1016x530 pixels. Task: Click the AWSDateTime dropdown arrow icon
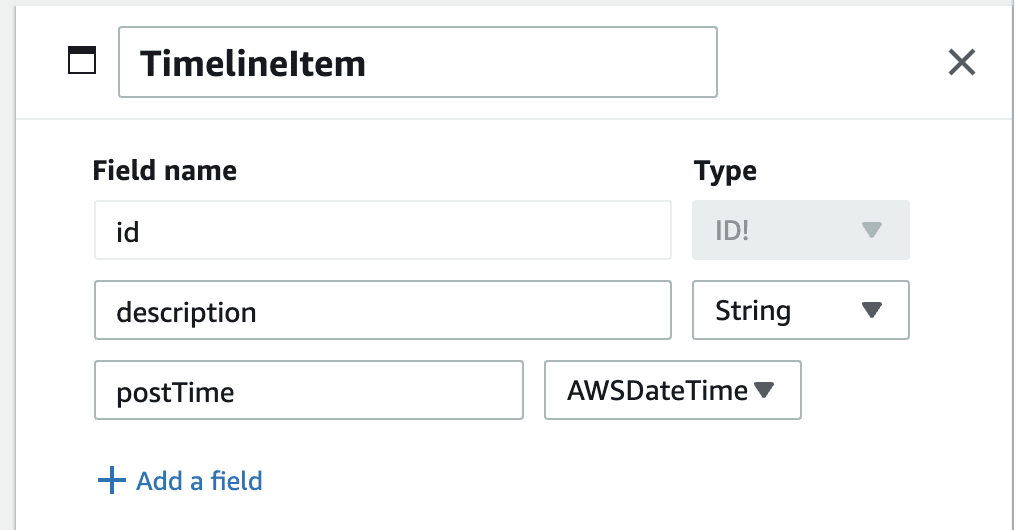click(764, 389)
